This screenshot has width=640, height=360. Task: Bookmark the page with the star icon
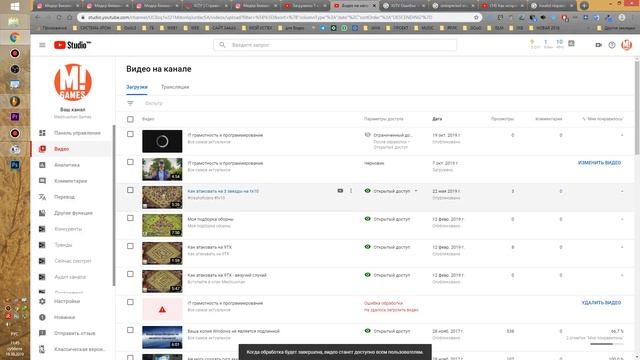(x=476, y=18)
